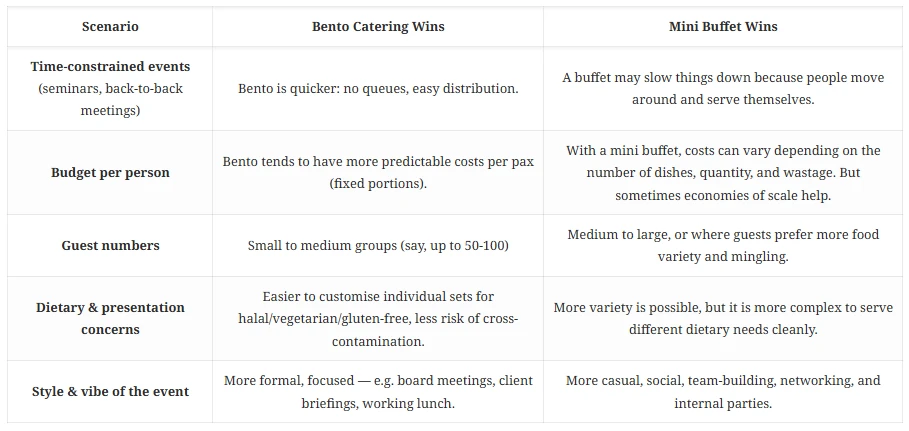The image size is (909, 431).
Task: Select Dietary & presentation concerns label
Action: [110, 318]
